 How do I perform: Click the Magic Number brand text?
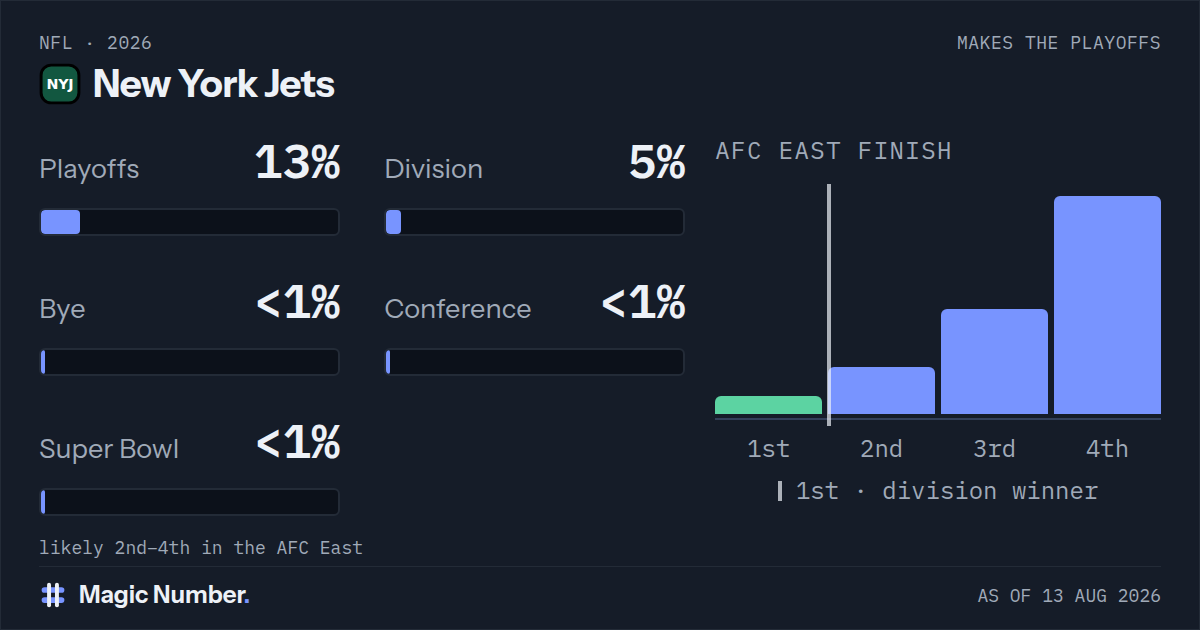click(164, 595)
